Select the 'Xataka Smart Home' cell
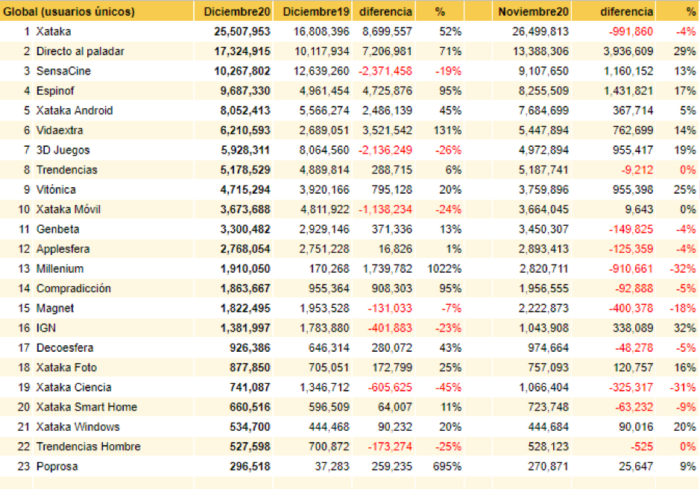This screenshot has height=489, width=700. pyautogui.click(x=87, y=407)
